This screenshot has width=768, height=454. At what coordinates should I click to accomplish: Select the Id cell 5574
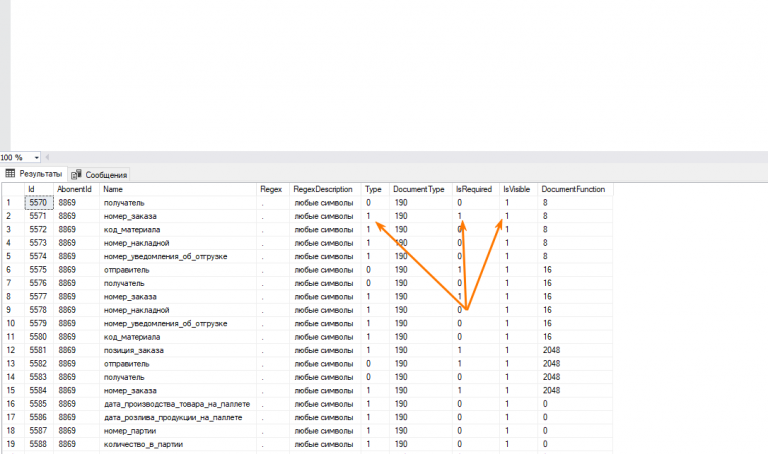[39, 256]
